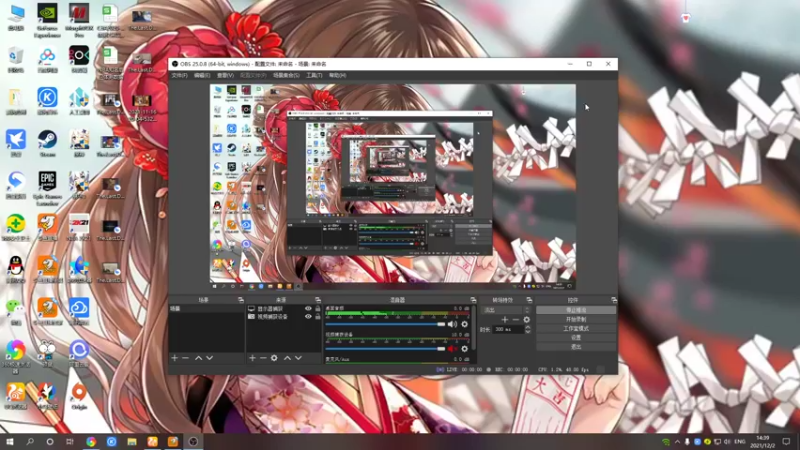Pop out the Scene Transitions dock panel
The width and height of the screenshot is (800, 450).
[x=529, y=300]
